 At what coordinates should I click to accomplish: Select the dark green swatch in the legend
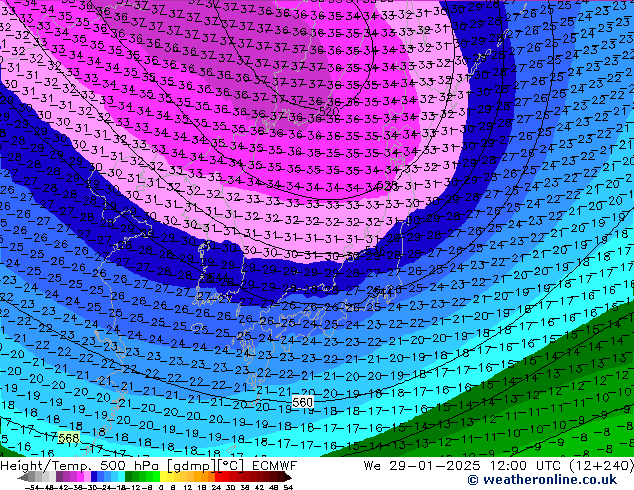click(x=129, y=476)
